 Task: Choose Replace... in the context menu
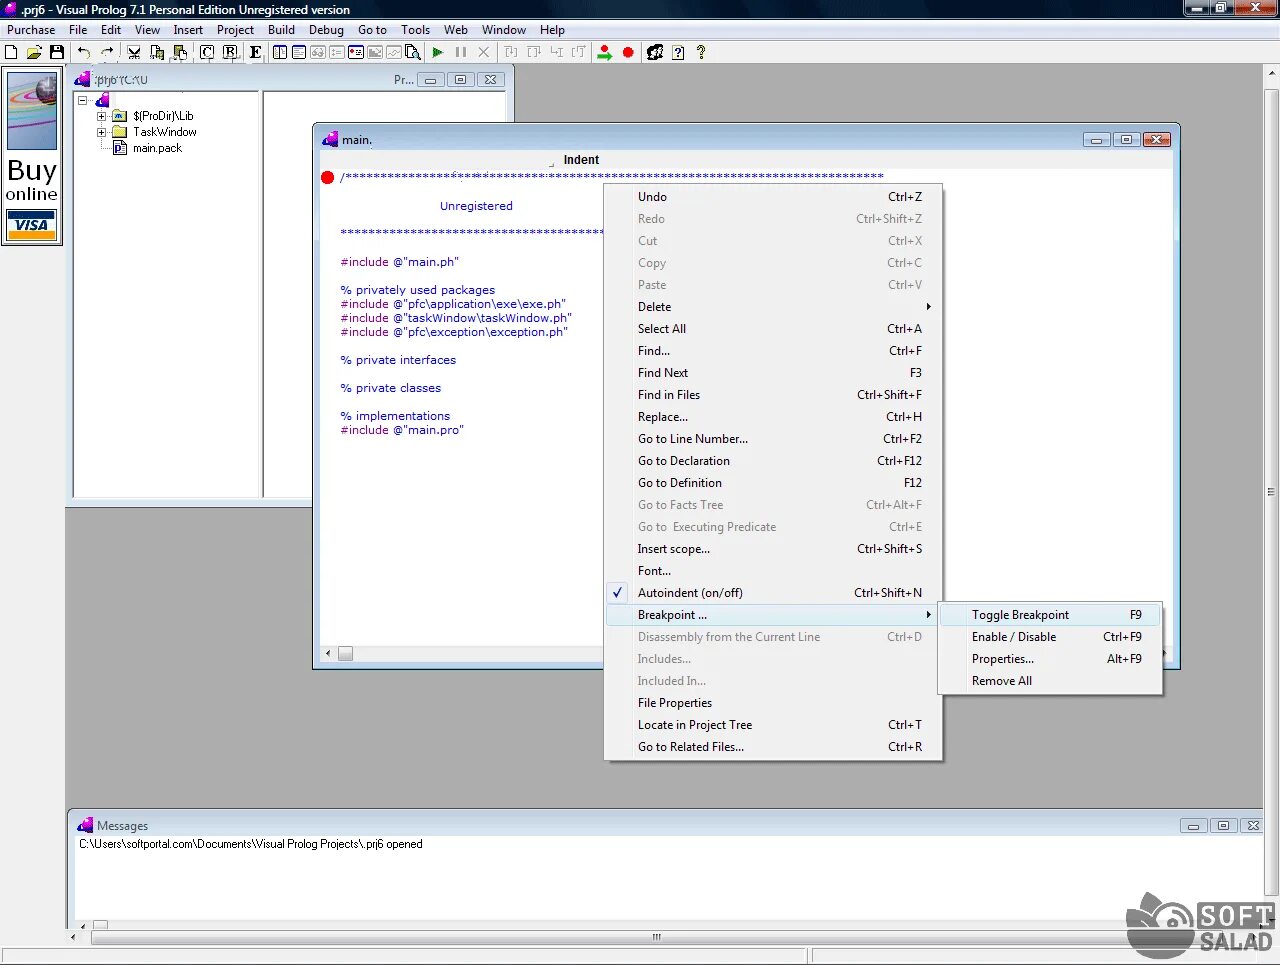pos(773,417)
